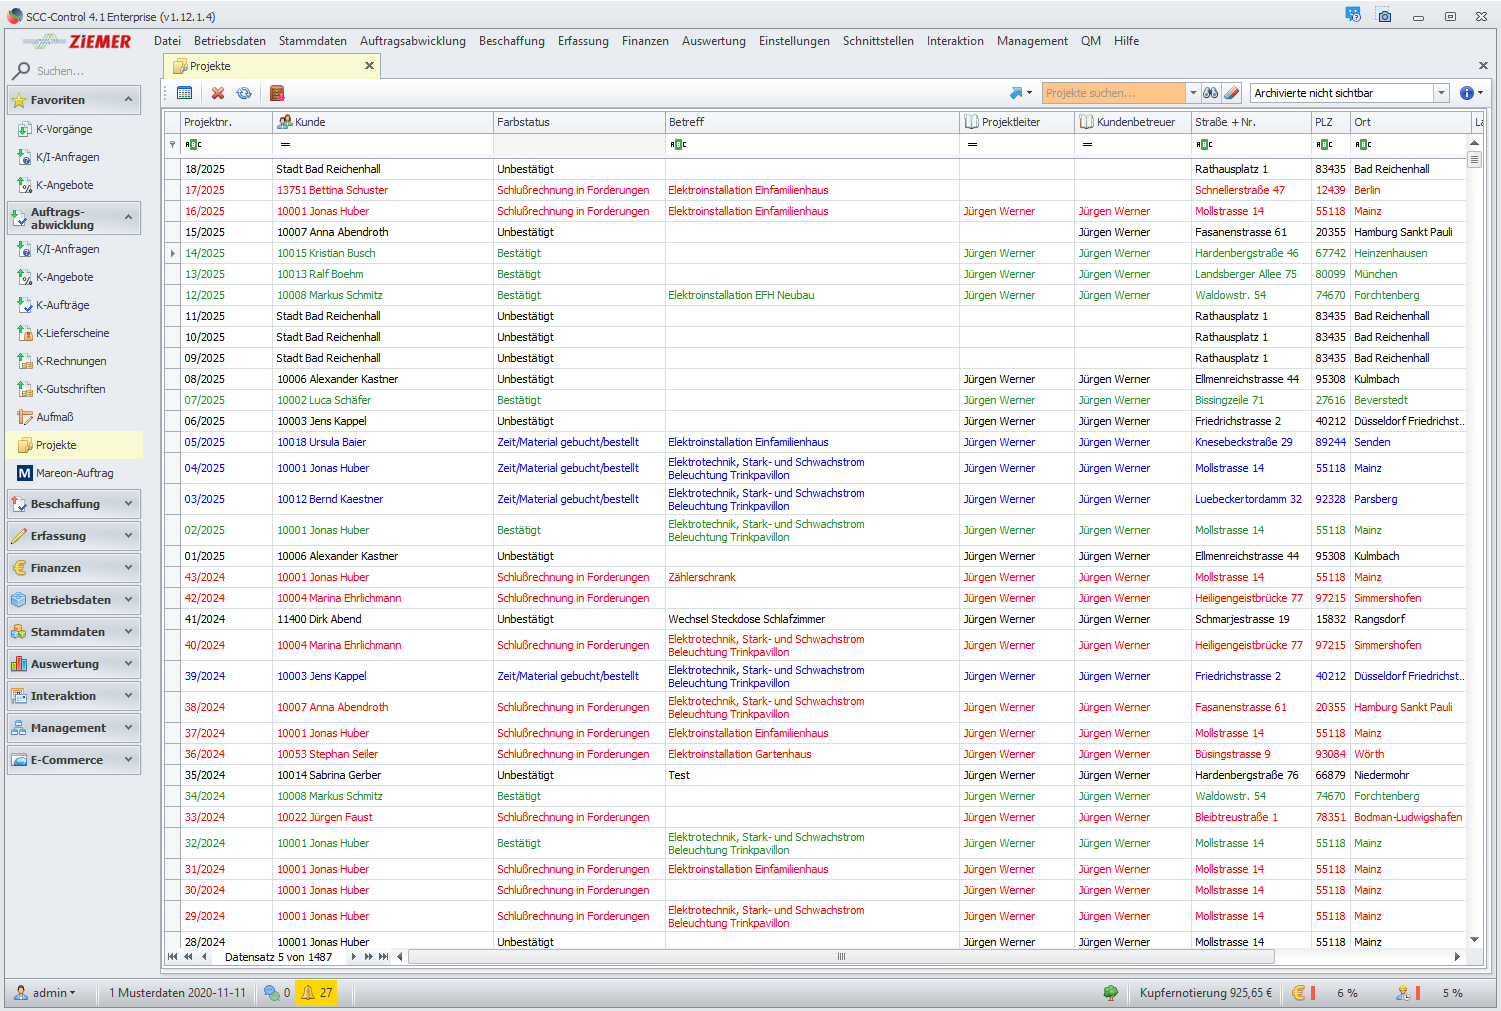Viewport: 1501px width, 1011px height.
Task: Expand the Beschaffung sidebar group
Action: pos(73,504)
